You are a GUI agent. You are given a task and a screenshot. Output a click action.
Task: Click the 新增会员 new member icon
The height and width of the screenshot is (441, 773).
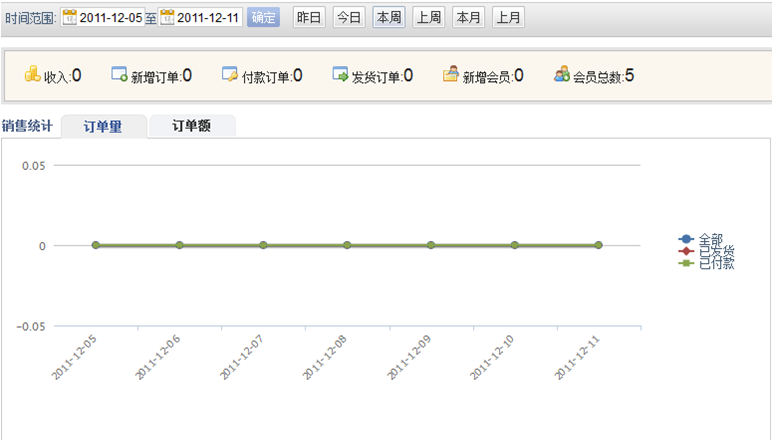451,75
